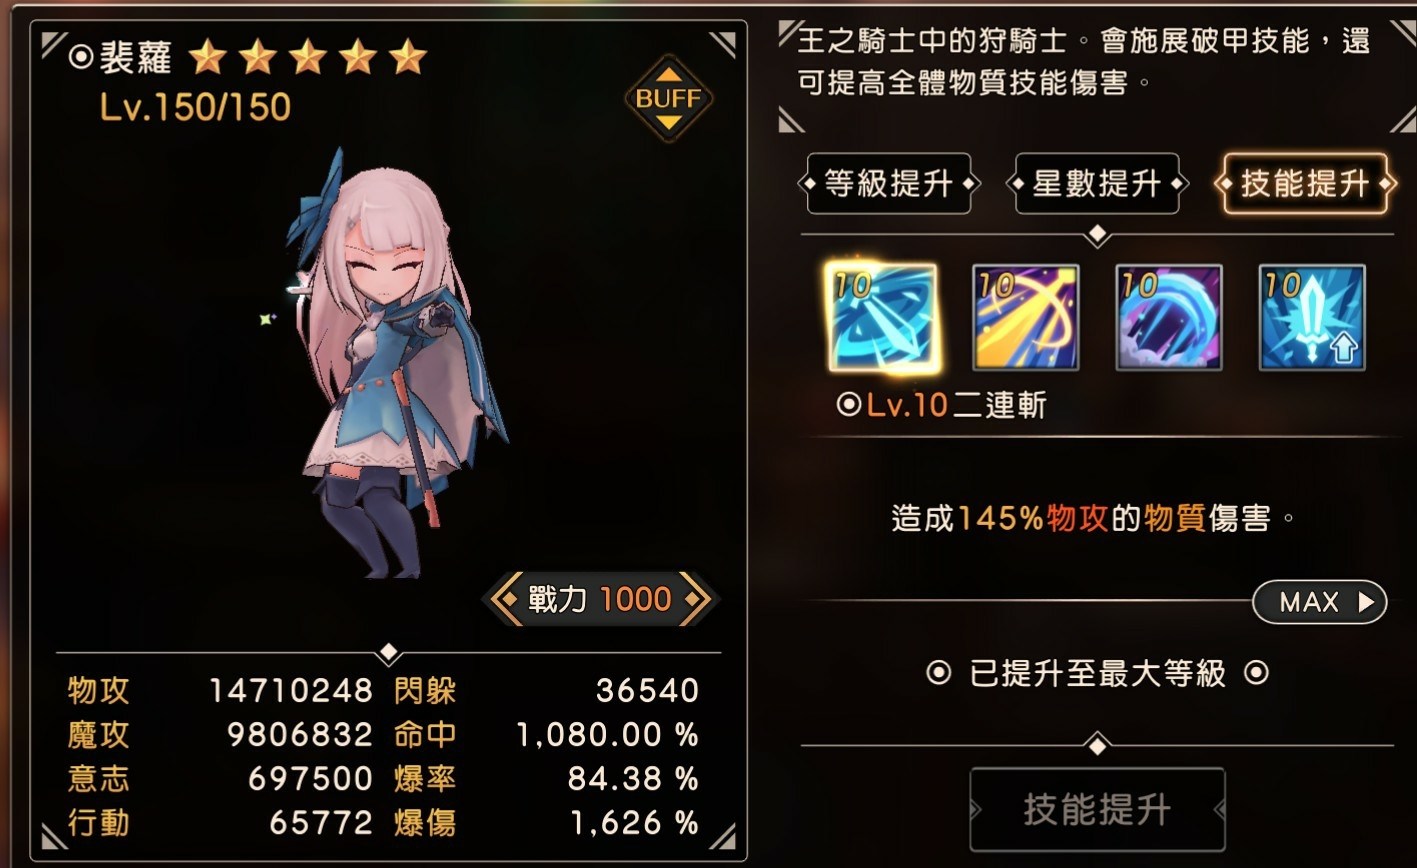Image resolution: width=1417 pixels, height=868 pixels.
Task: Select the third purple crescent skill icon
Action: pyautogui.click(x=1169, y=318)
